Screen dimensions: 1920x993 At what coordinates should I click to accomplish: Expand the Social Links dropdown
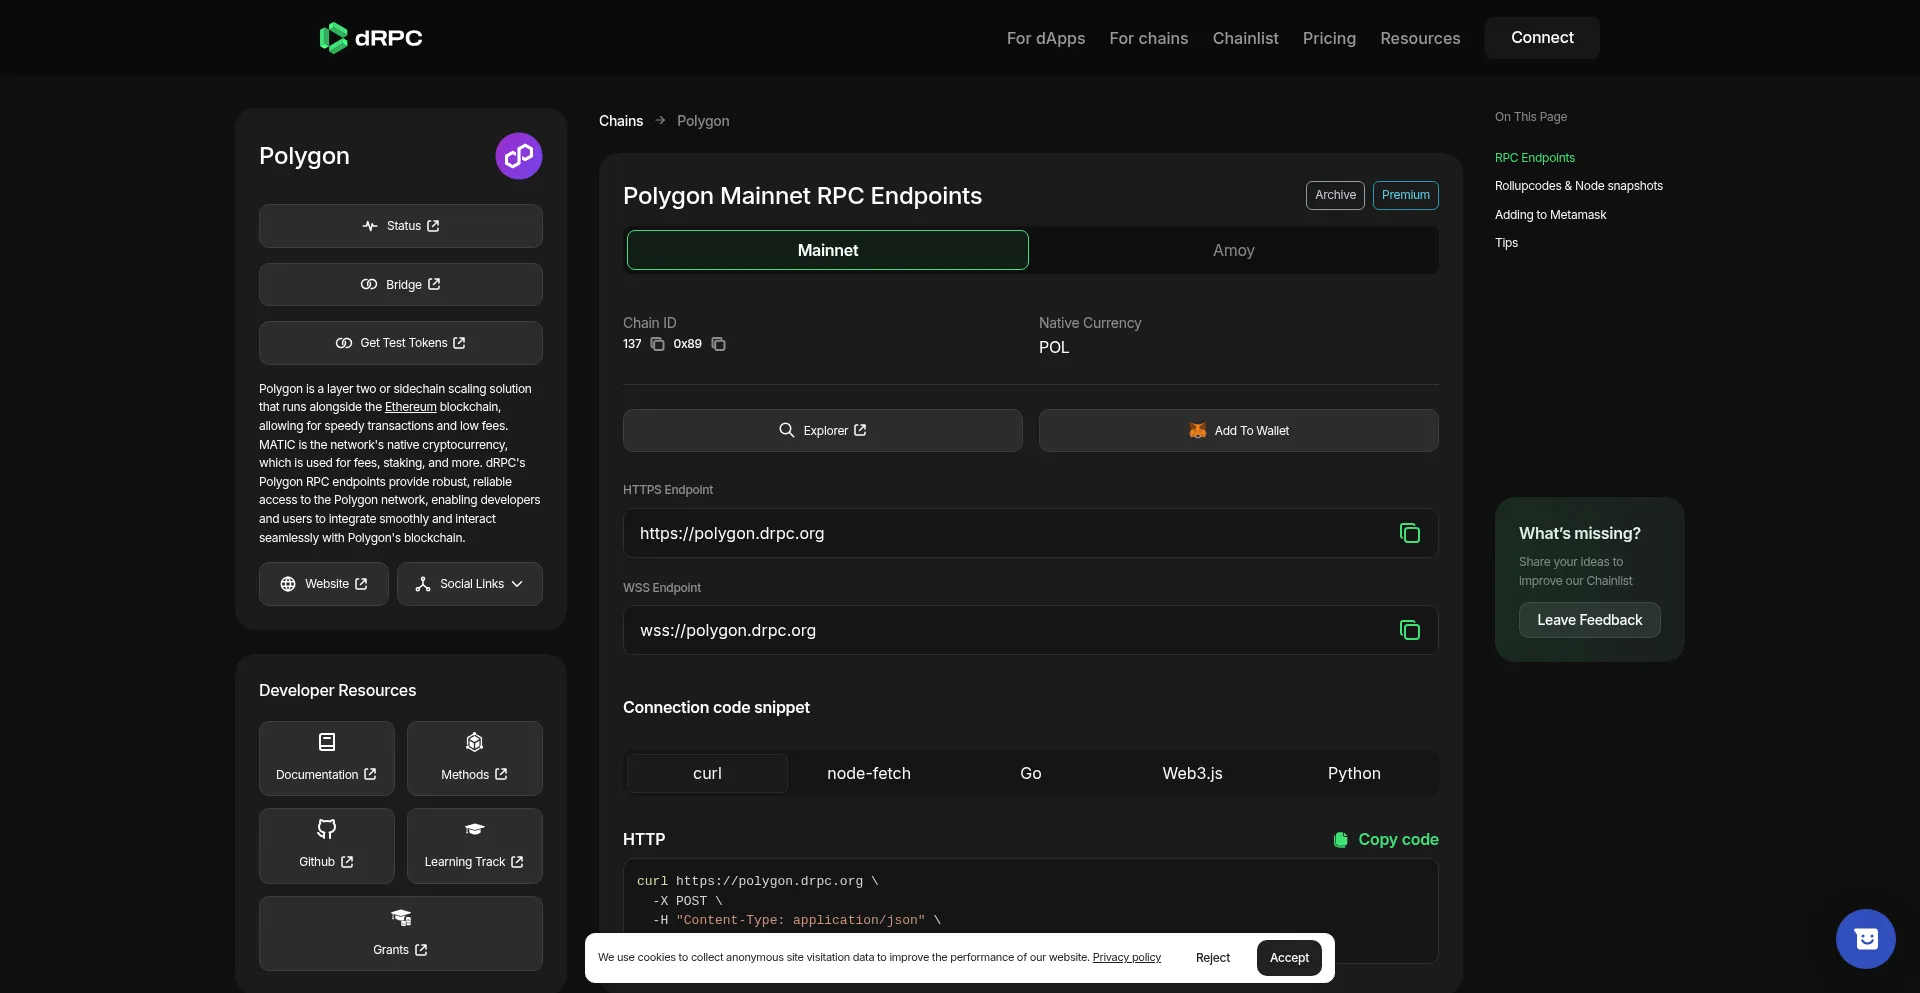pyautogui.click(x=470, y=584)
